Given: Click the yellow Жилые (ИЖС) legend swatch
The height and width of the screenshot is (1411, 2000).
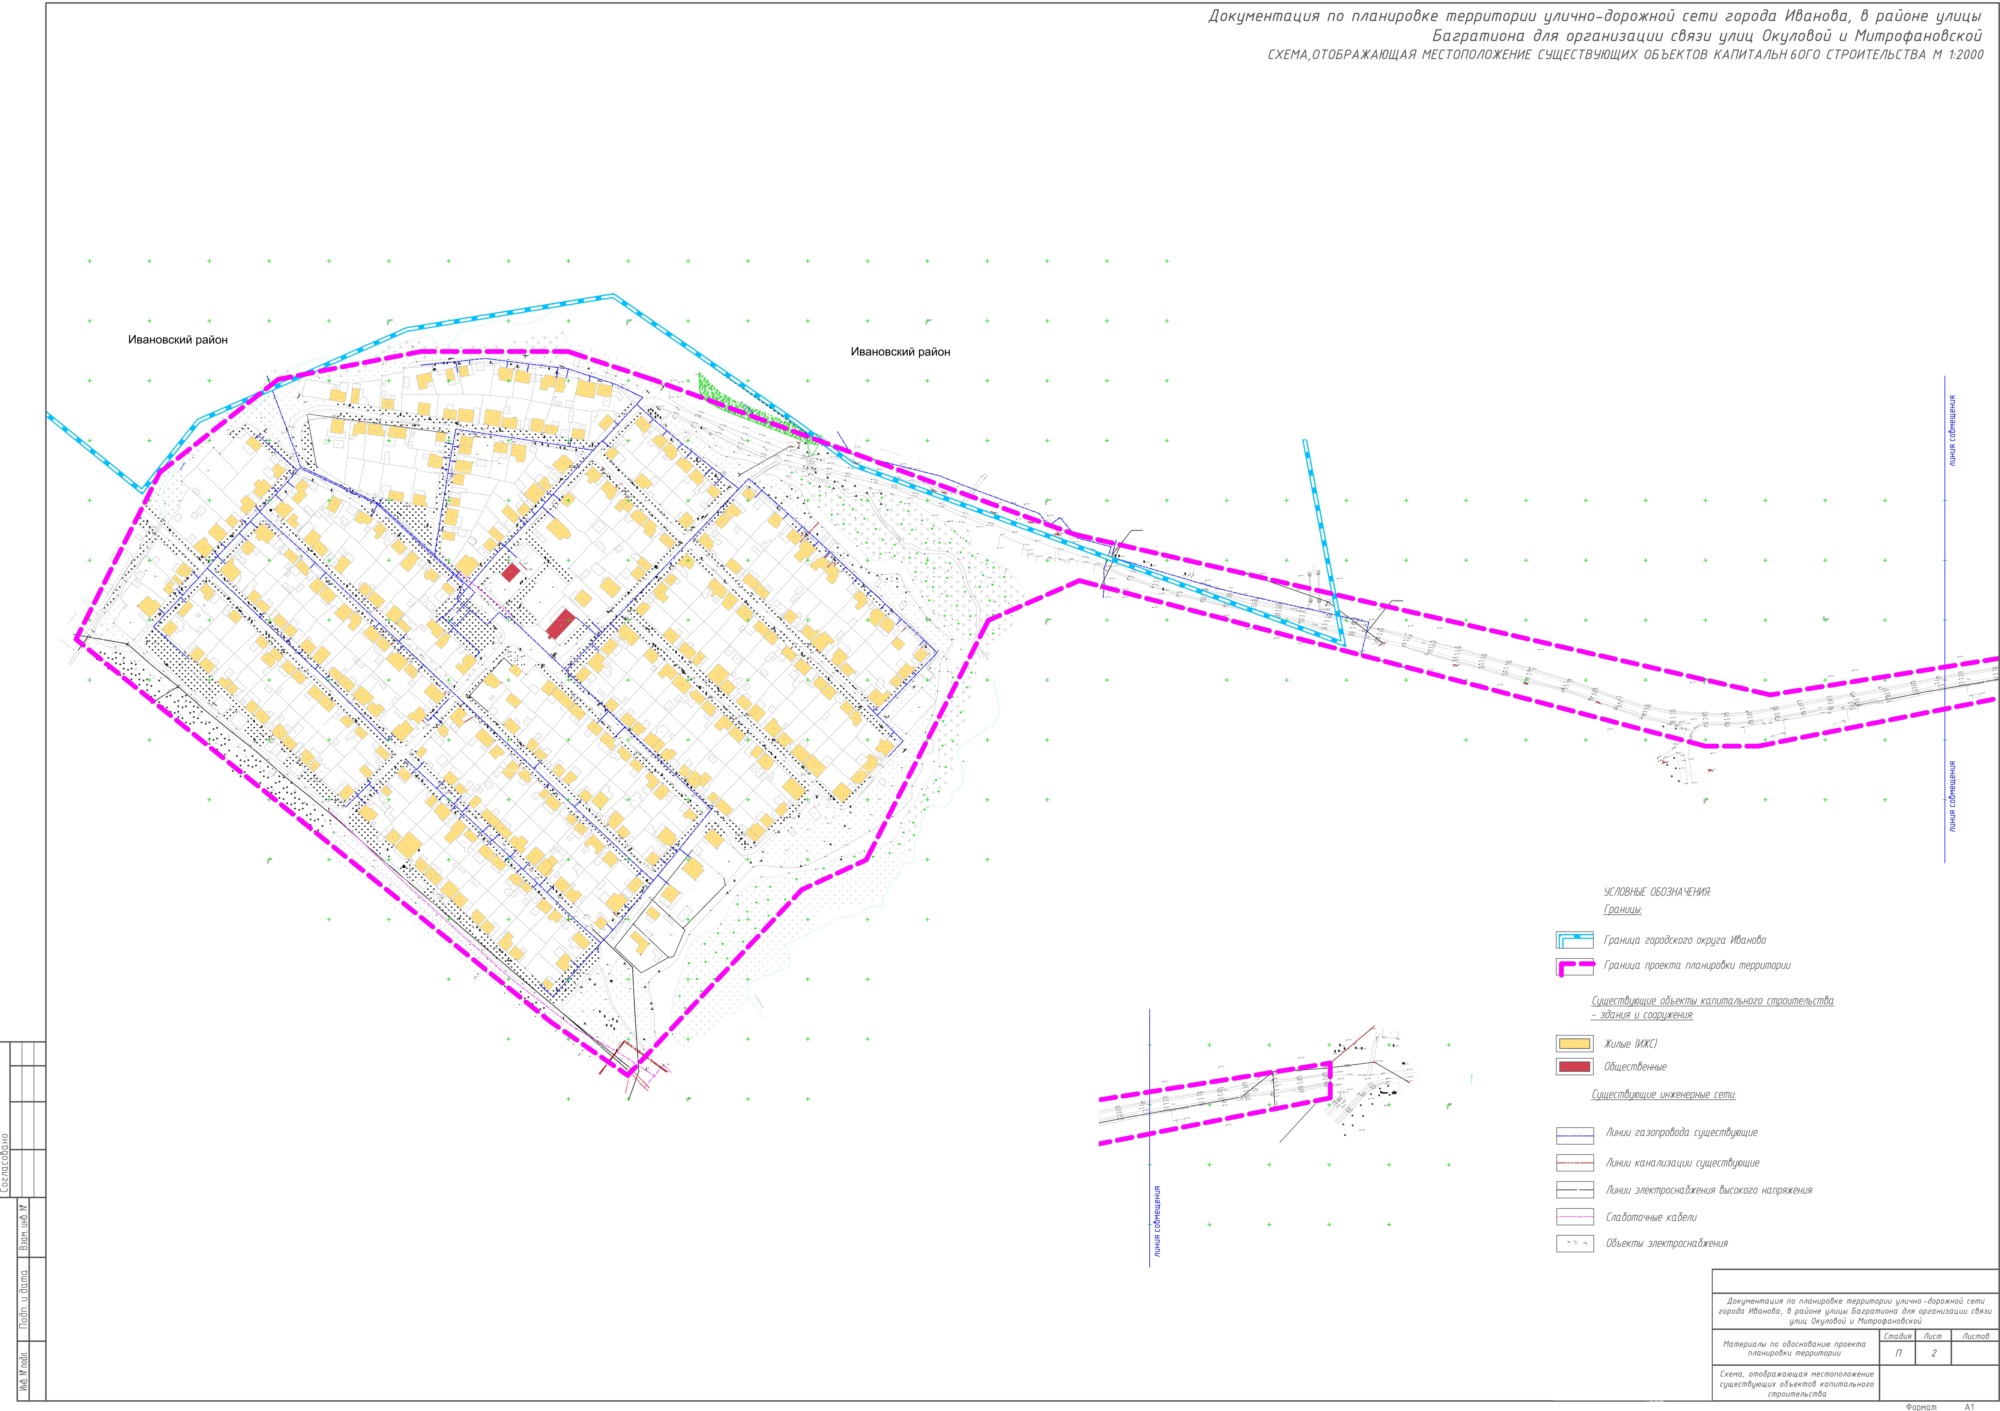Looking at the screenshot, I should point(1574,1043).
